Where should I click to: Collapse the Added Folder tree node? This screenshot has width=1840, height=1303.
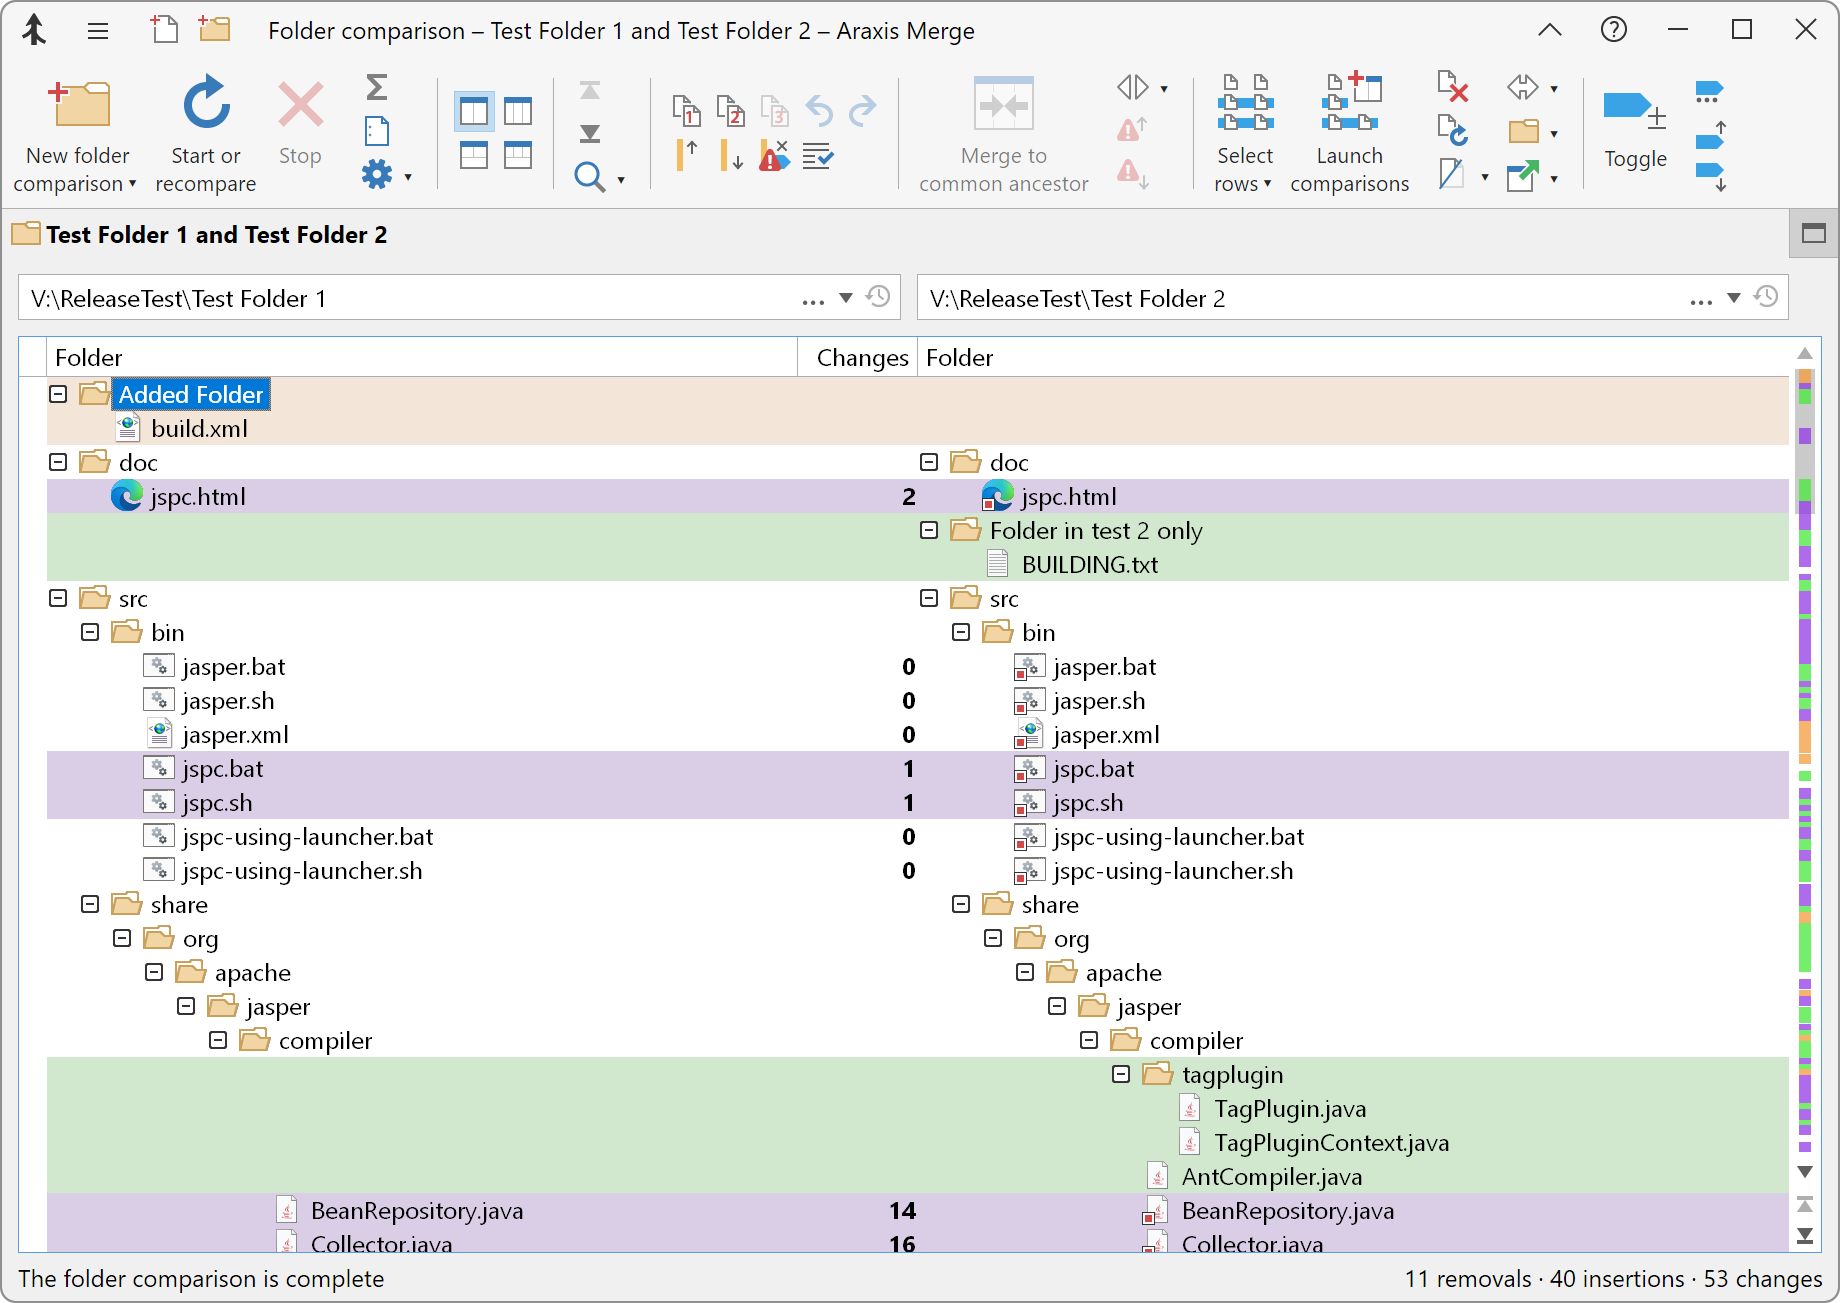(58, 393)
